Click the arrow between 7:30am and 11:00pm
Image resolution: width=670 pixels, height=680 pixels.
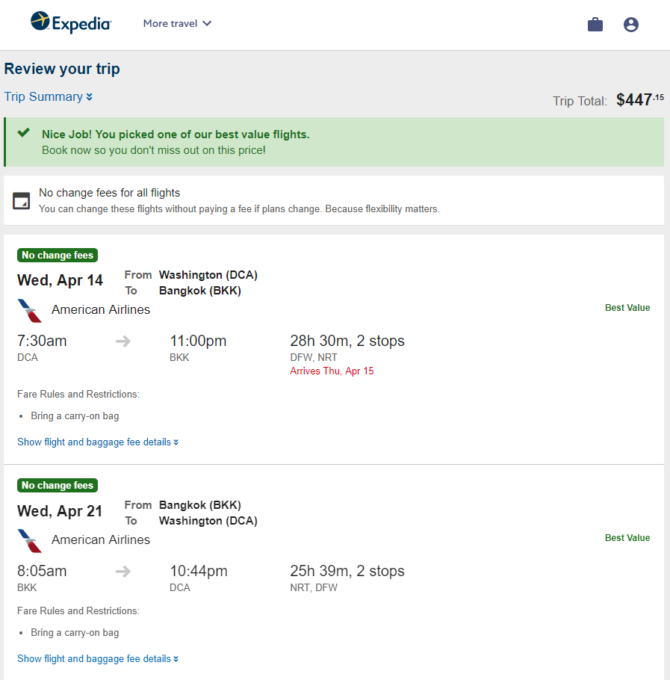point(123,341)
